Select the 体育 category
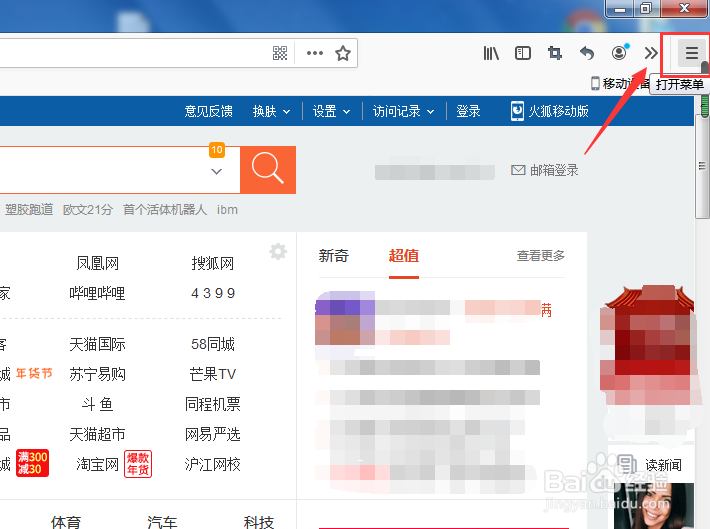Viewport: 710px width, 529px height. [66, 522]
